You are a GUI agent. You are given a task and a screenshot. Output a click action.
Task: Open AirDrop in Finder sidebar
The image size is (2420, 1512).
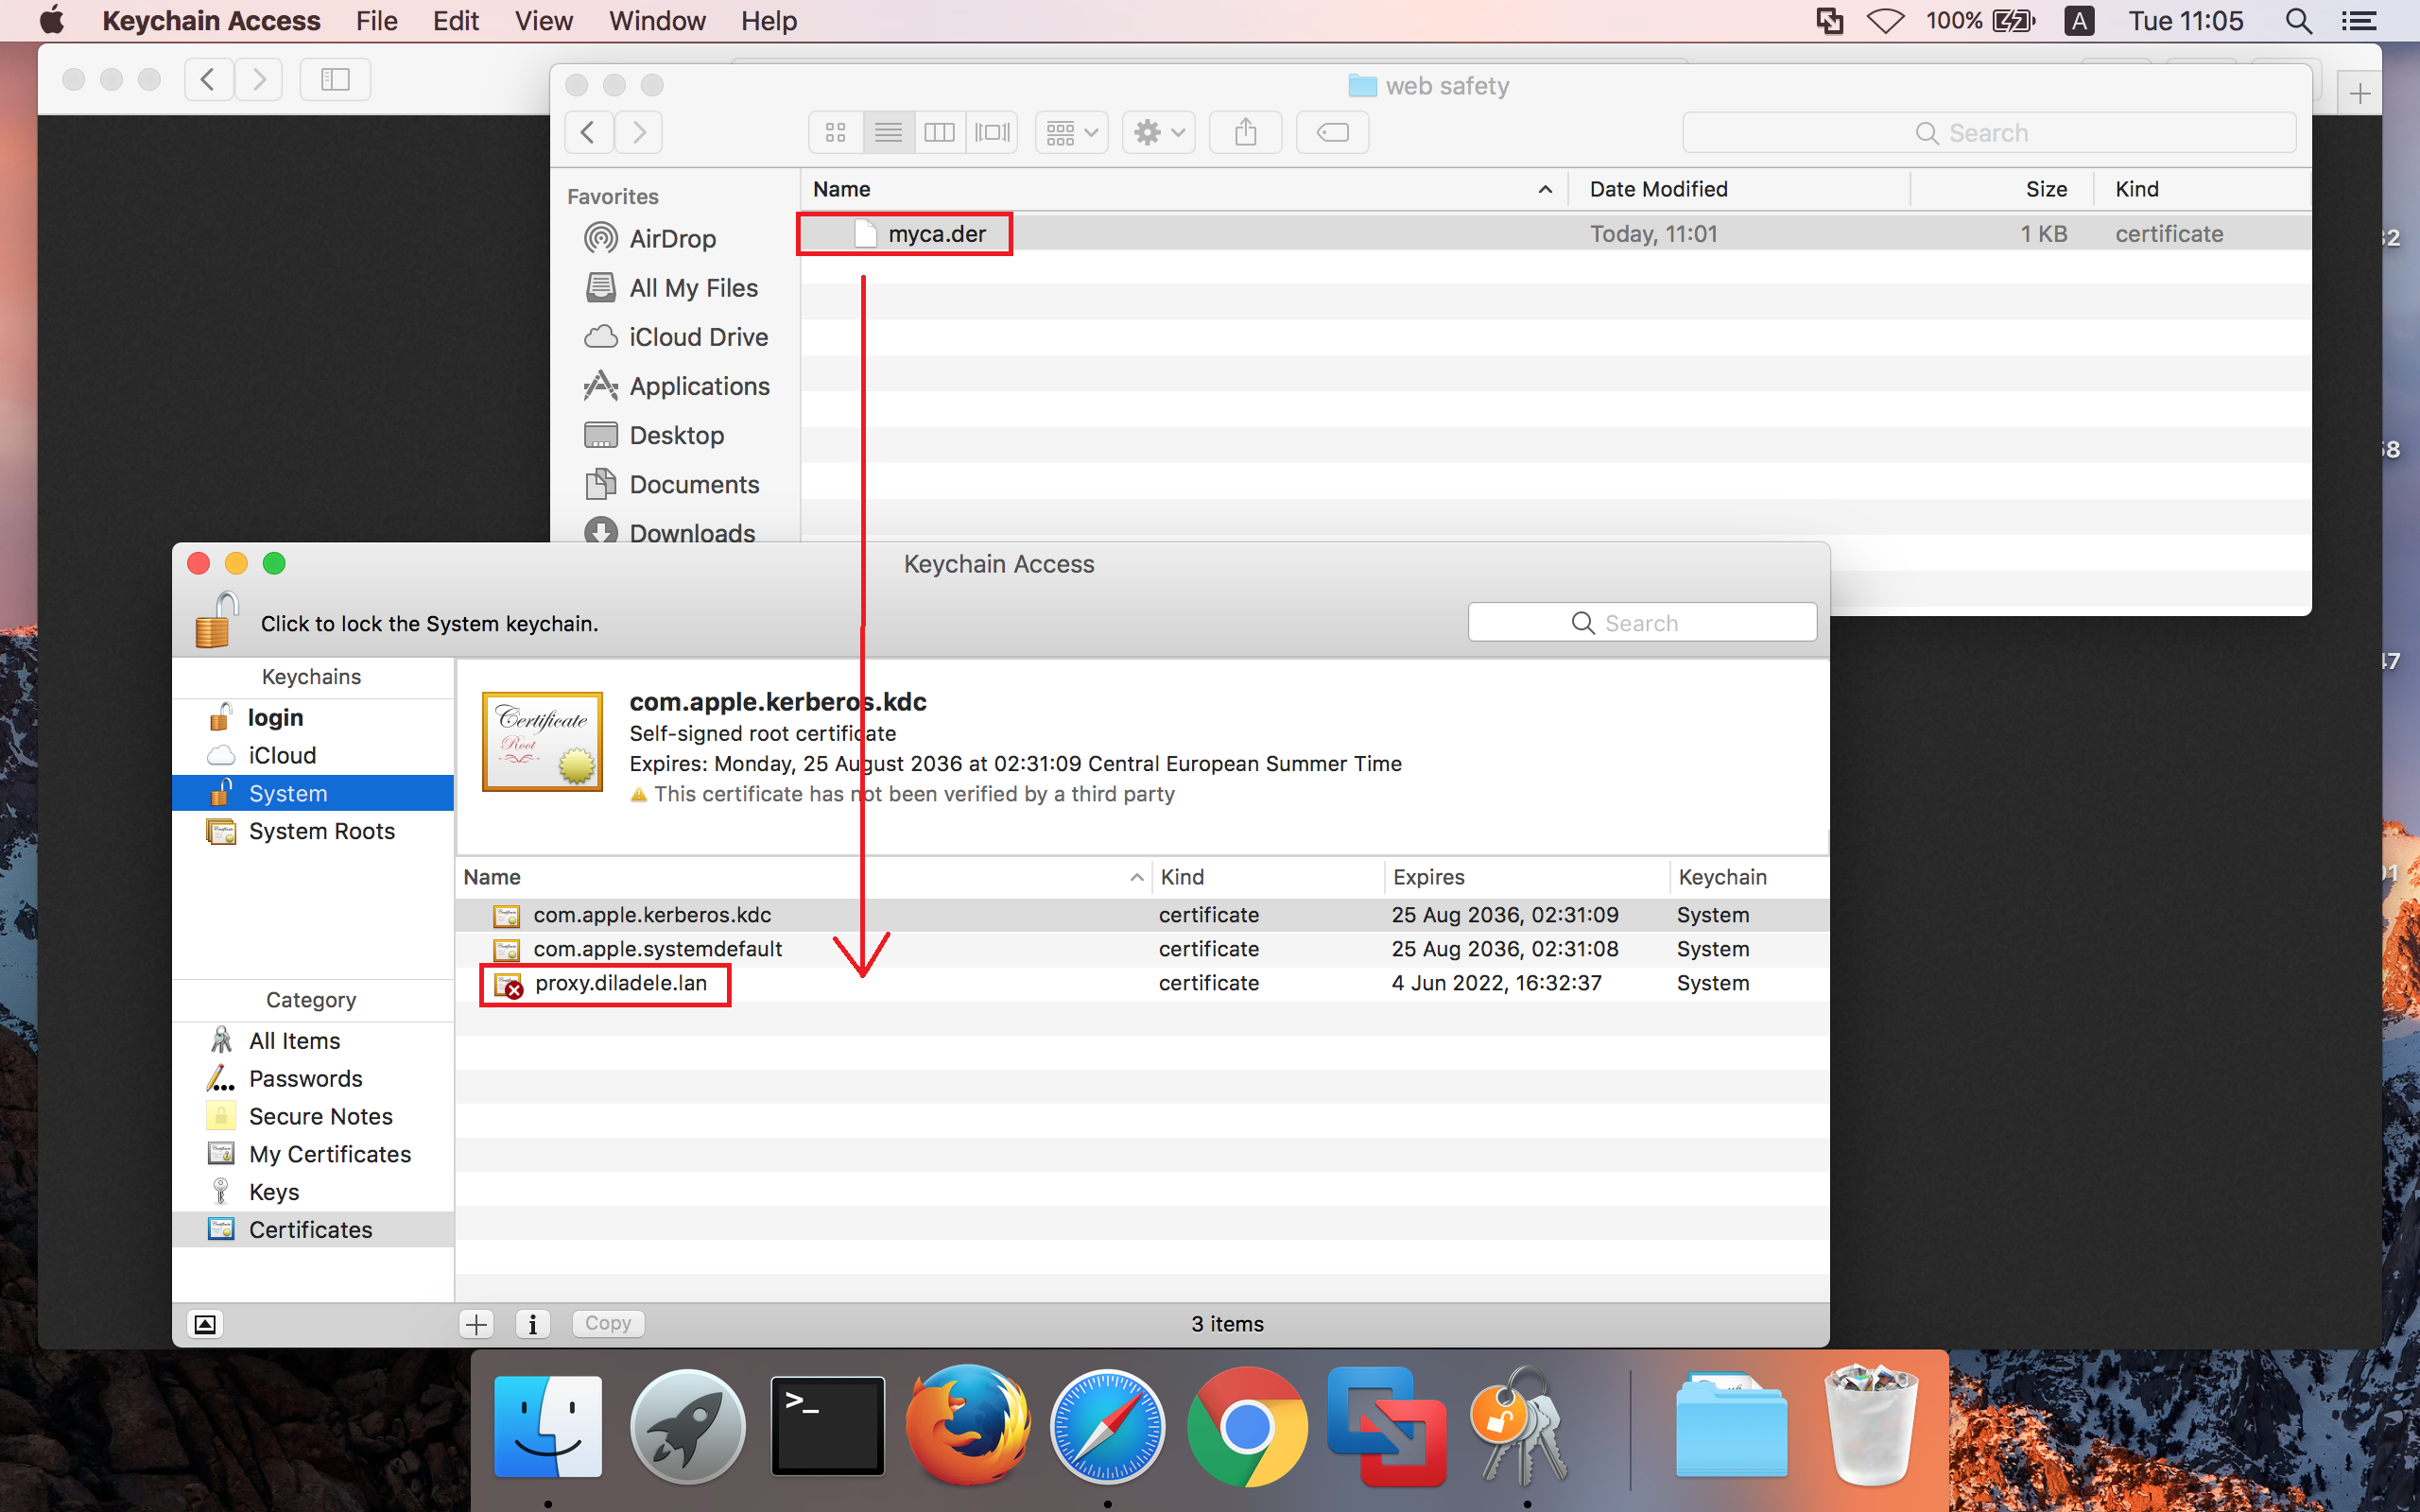[672, 239]
